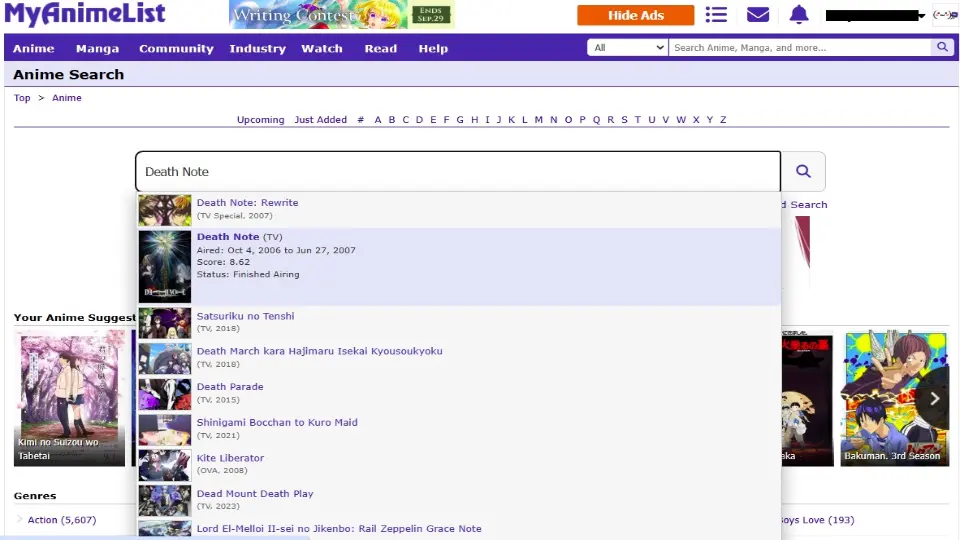960x540 pixels.
Task: Filter anime by the # symbol
Action: click(x=361, y=120)
